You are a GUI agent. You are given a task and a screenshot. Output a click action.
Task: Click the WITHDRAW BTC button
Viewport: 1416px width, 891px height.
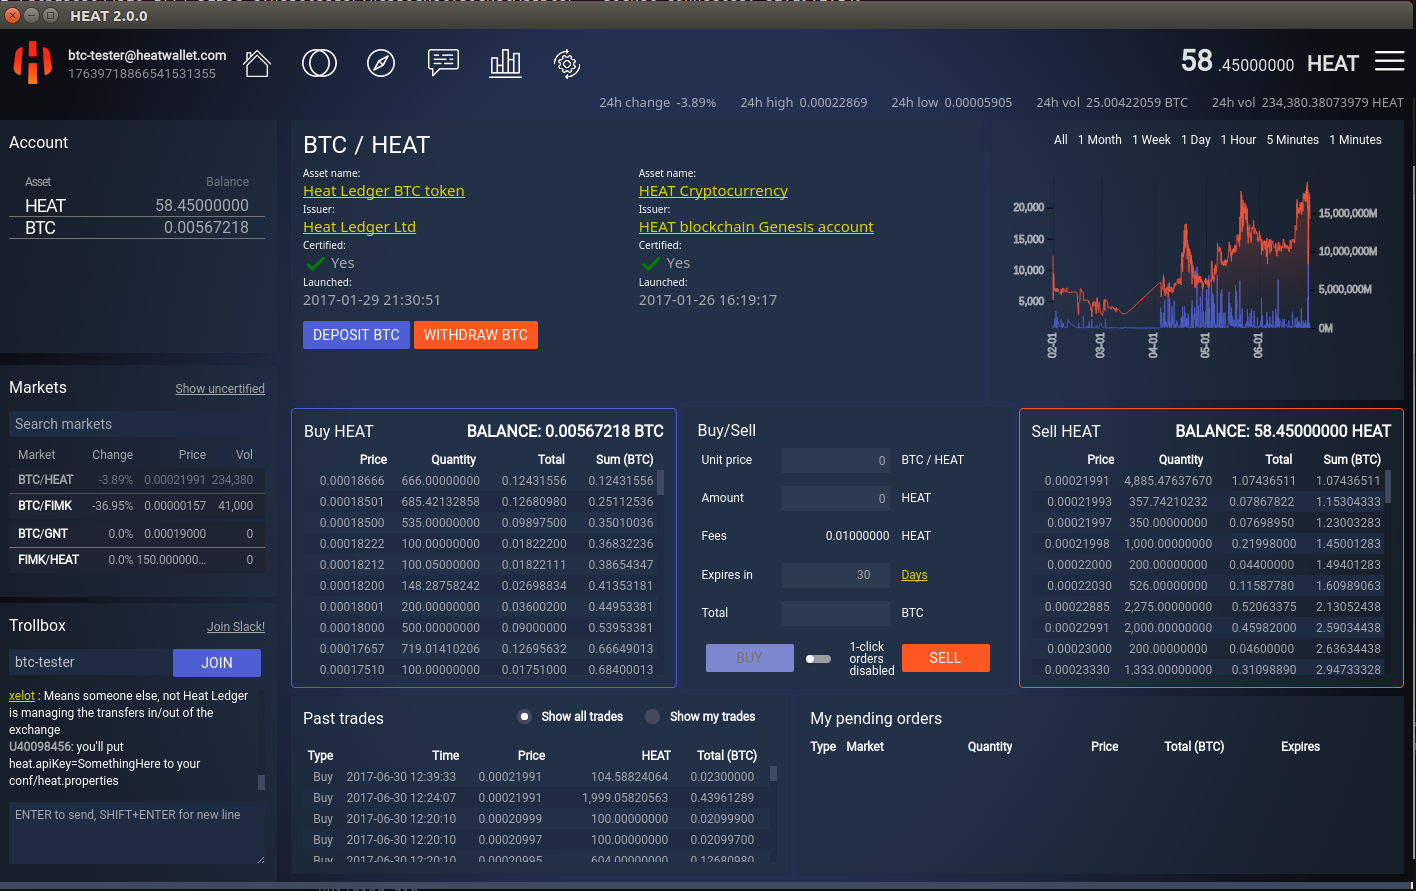(x=475, y=335)
